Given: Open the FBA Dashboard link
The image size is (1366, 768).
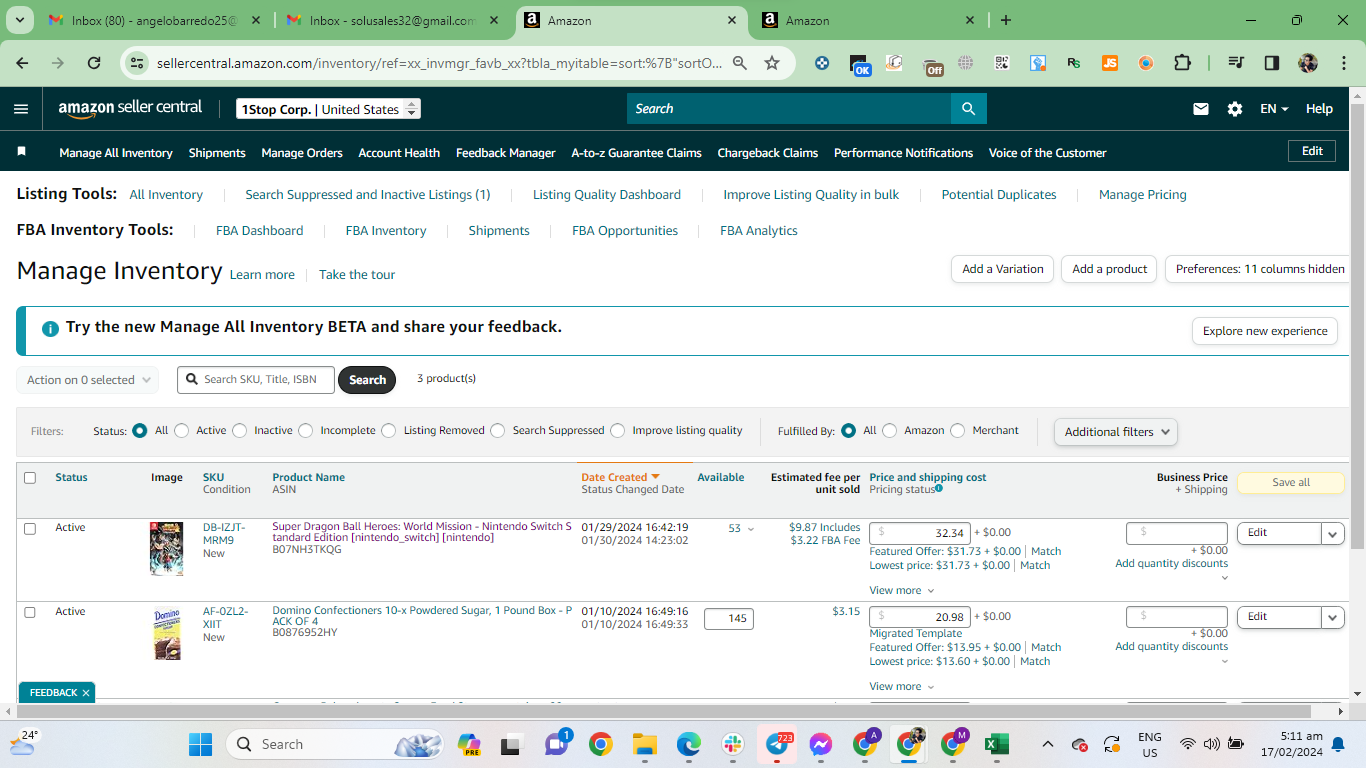Looking at the screenshot, I should click(x=259, y=231).
